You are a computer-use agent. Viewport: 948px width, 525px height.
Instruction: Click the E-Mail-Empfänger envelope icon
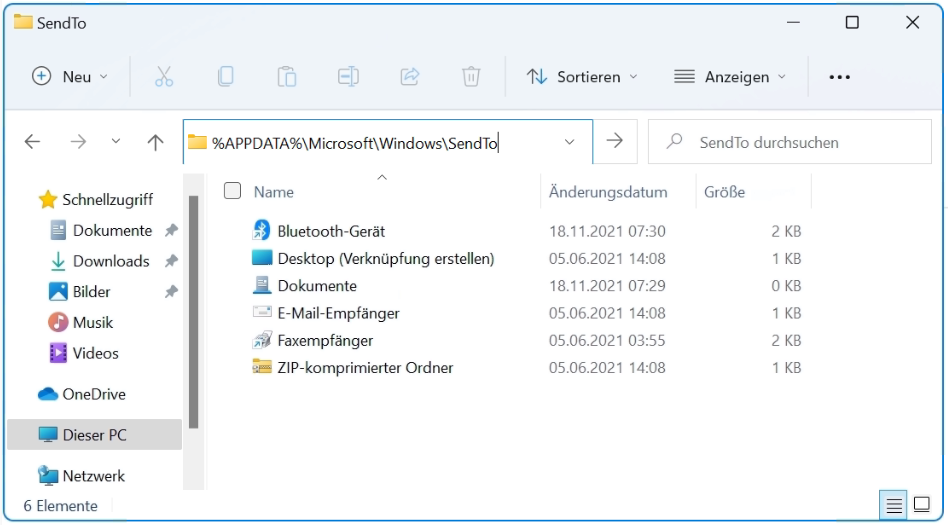point(262,312)
